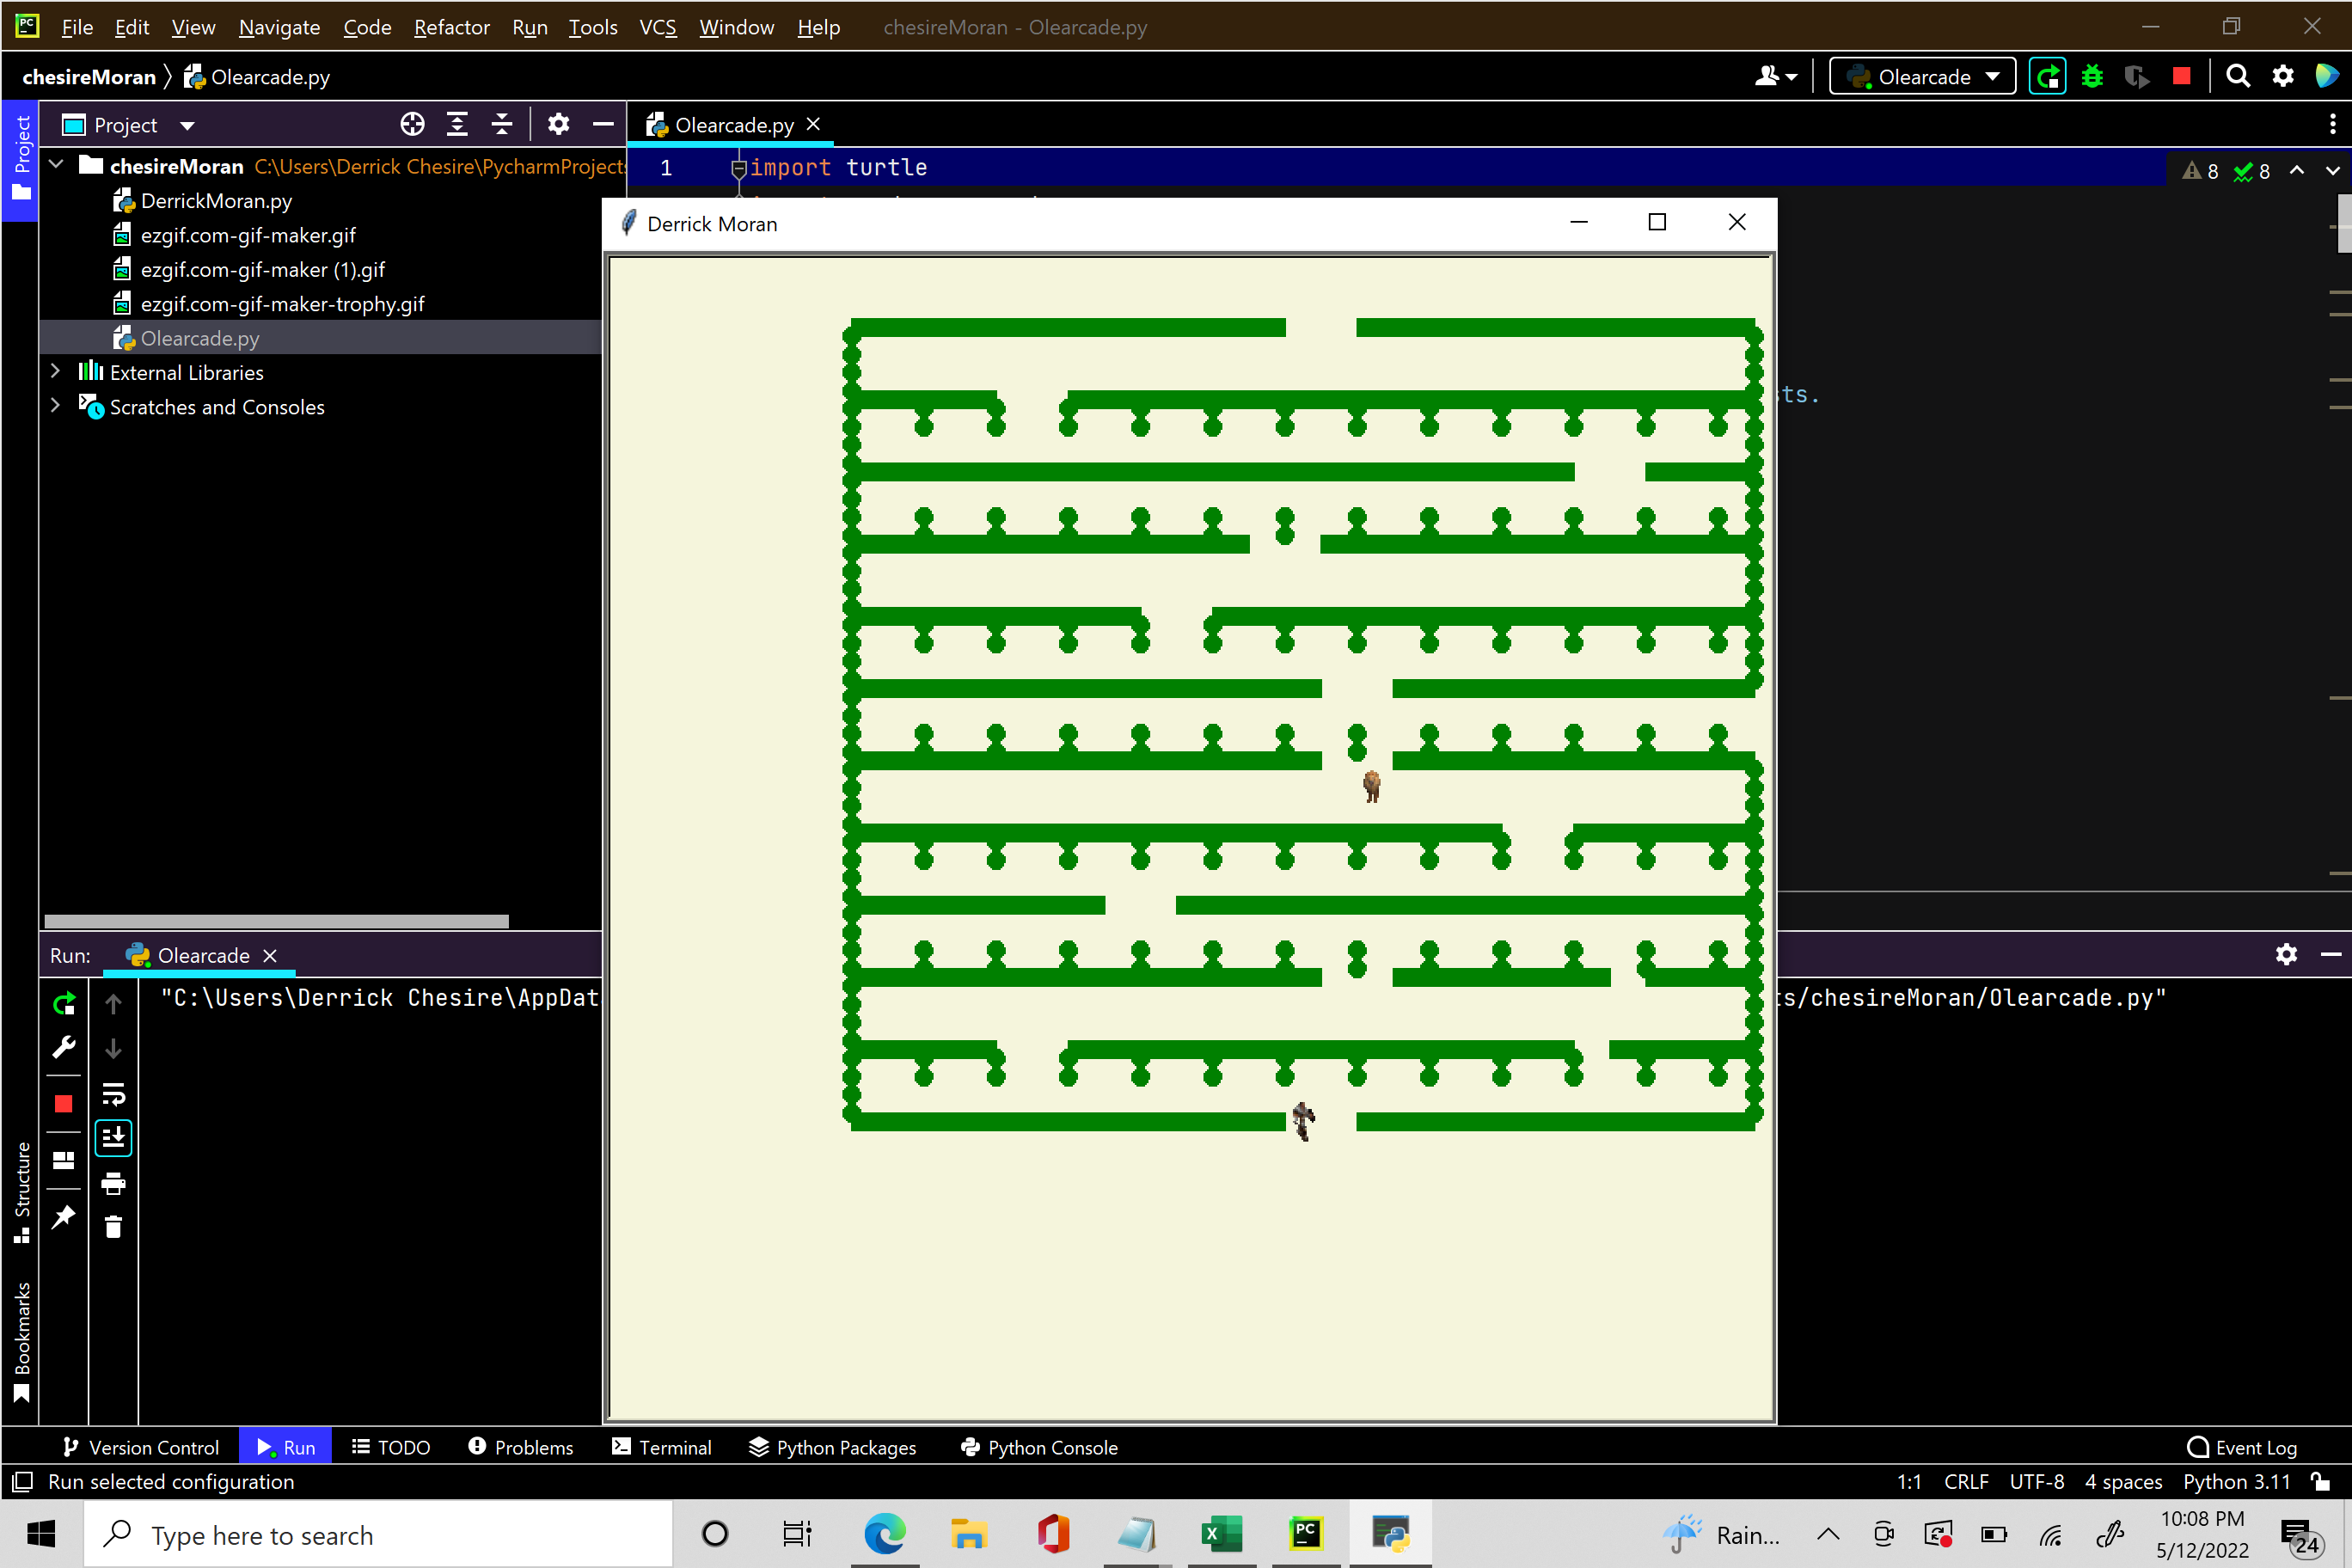Select DerrickMoran.py in project tree
Screen dimensions: 2352x1568
[215, 200]
